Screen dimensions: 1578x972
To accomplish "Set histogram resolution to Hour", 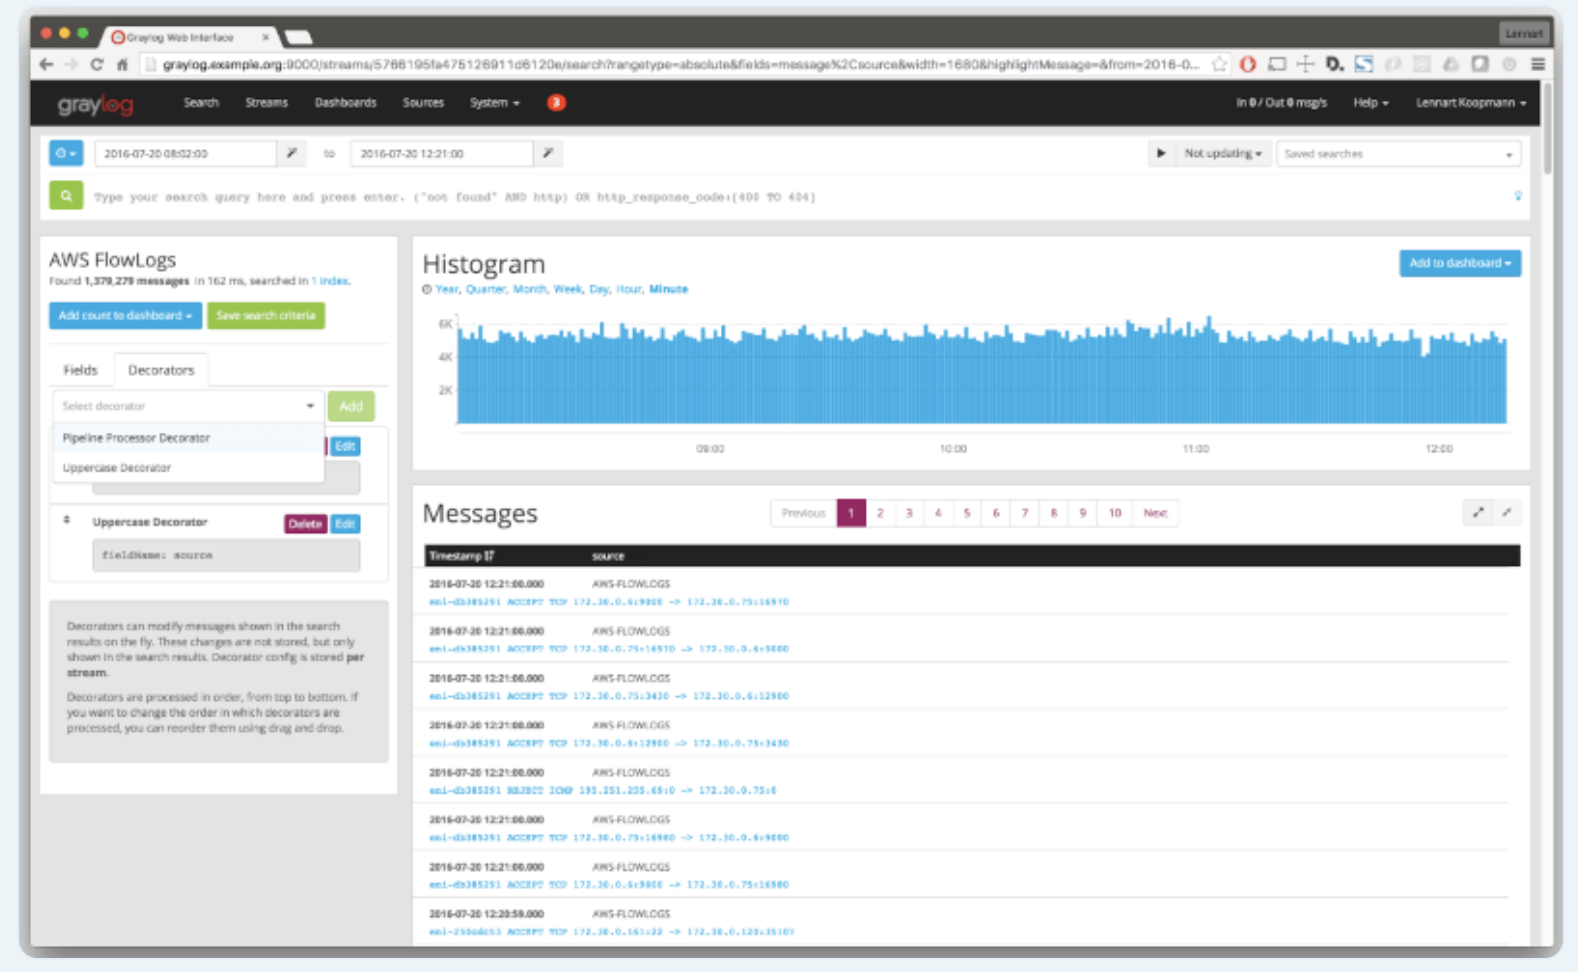I will click(629, 289).
